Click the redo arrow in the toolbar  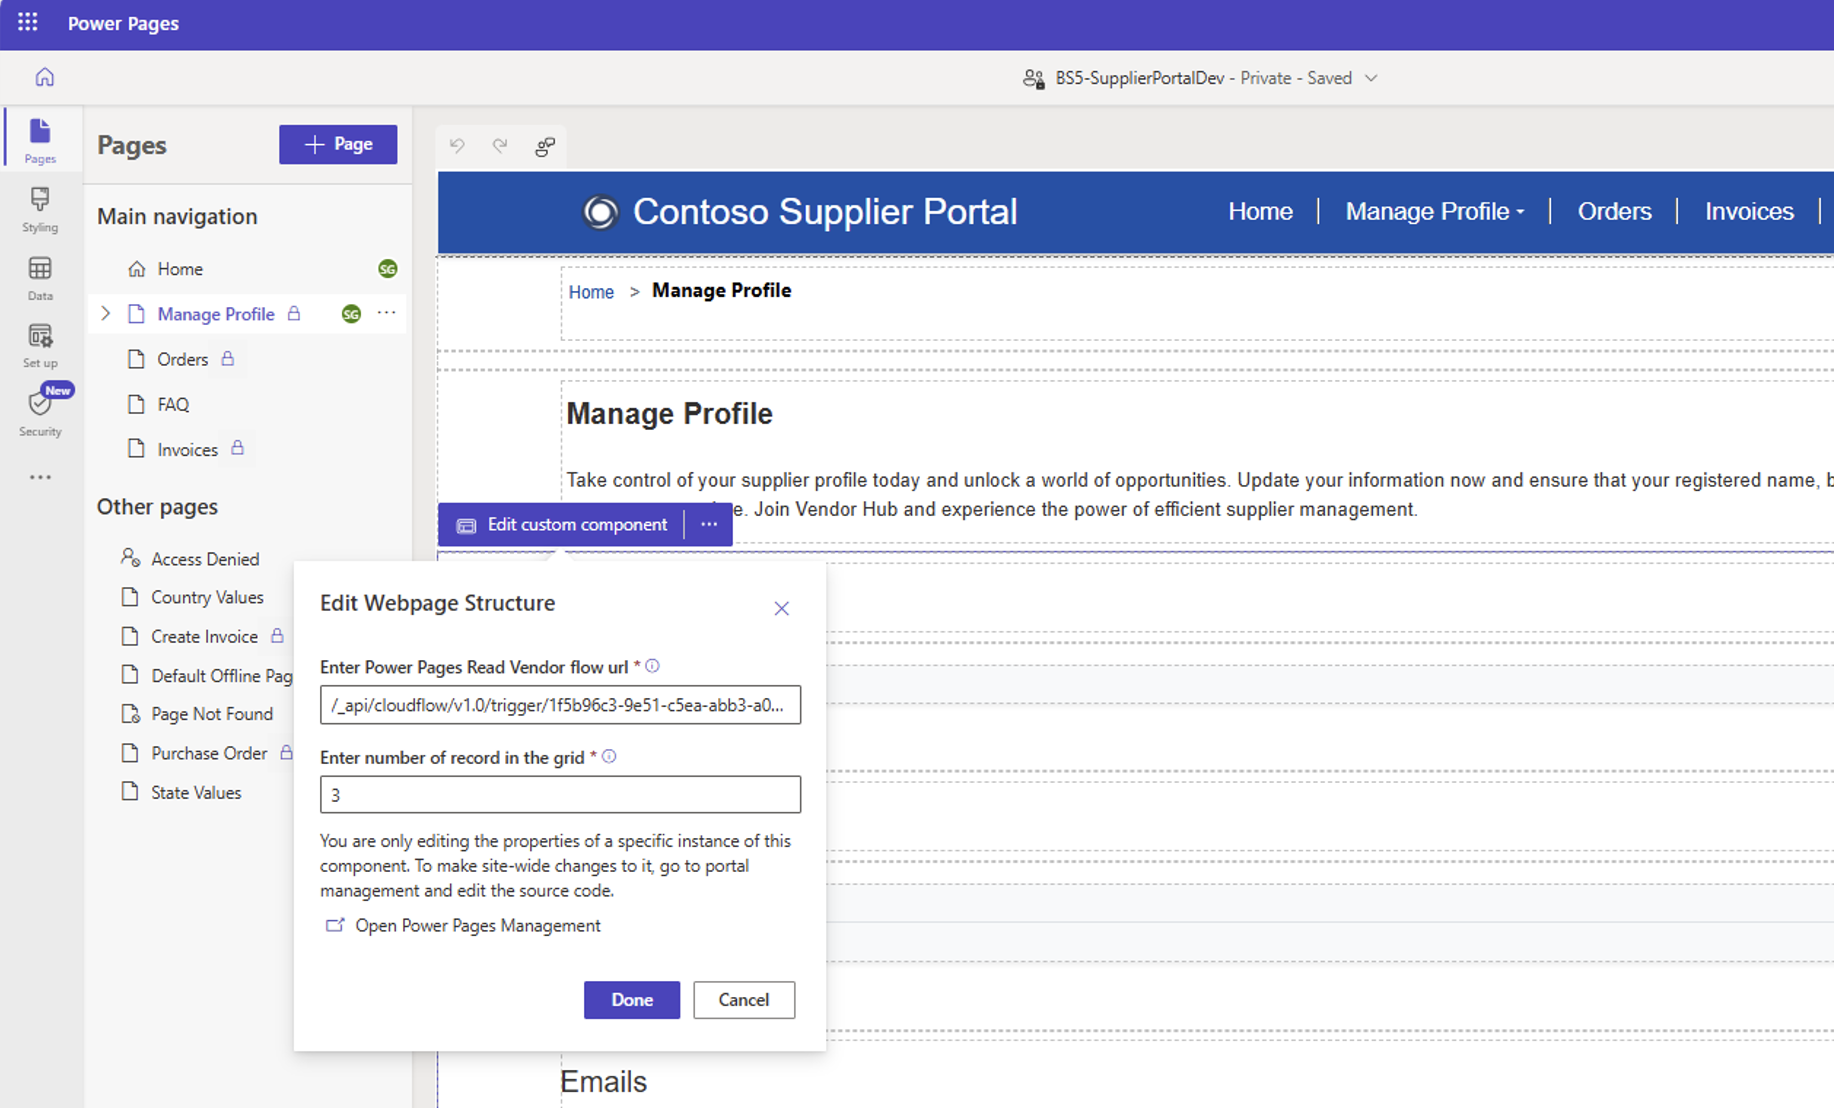(500, 146)
